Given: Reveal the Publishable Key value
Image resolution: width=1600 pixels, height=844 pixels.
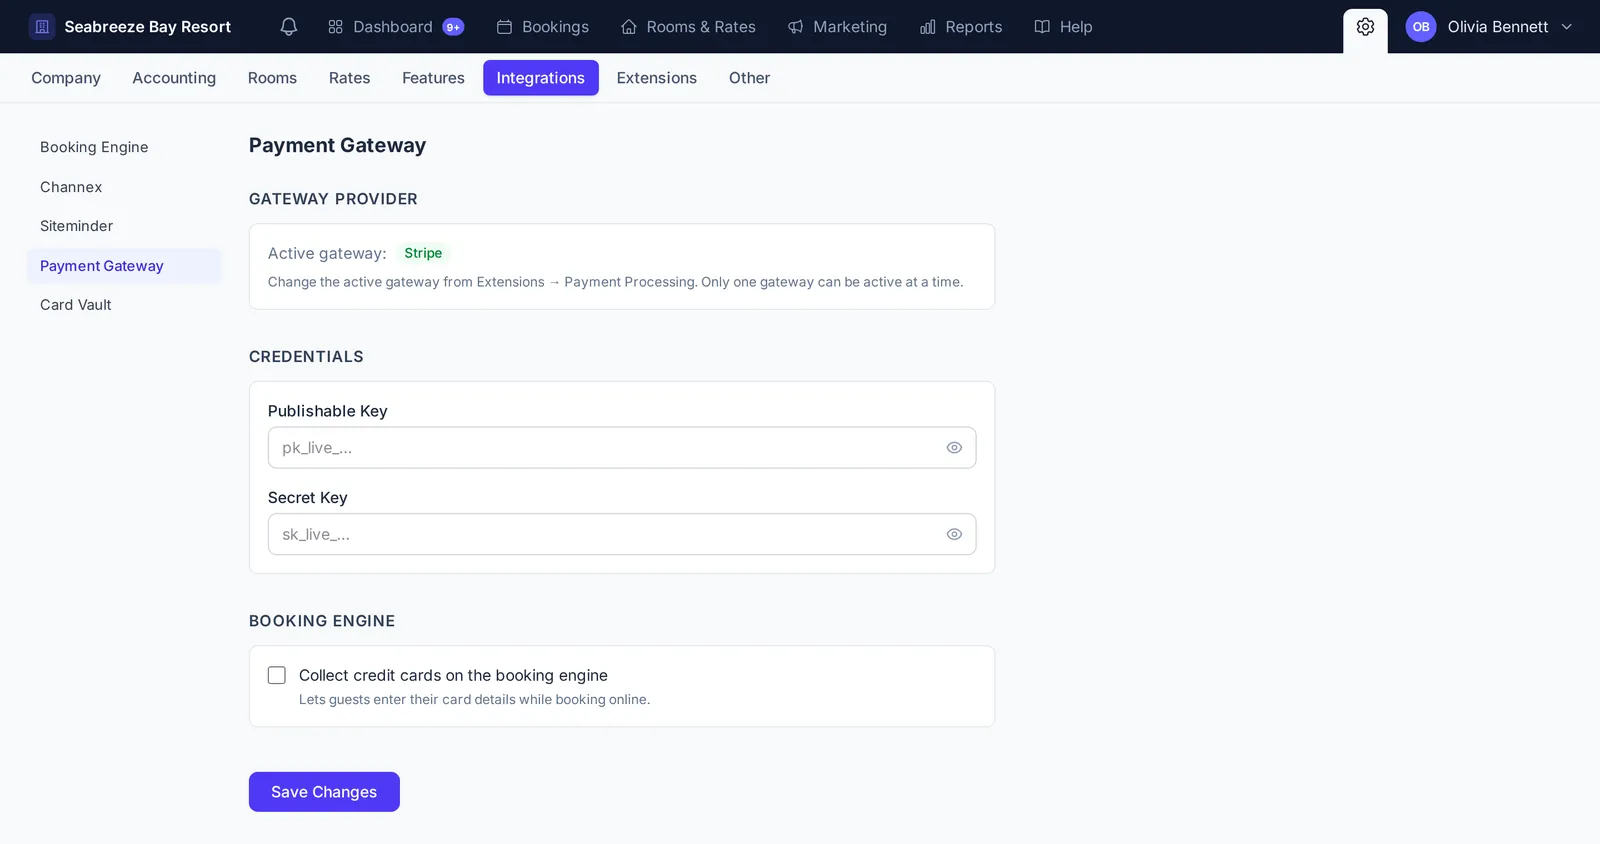Looking at the screenshot, I should 954,448.
